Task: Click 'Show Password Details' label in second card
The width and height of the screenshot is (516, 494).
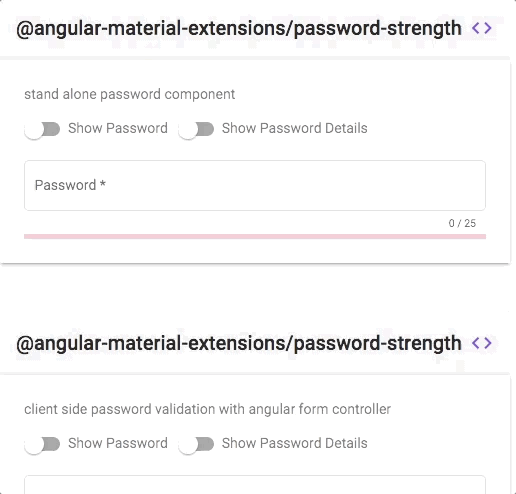Action: coord(295,443)
